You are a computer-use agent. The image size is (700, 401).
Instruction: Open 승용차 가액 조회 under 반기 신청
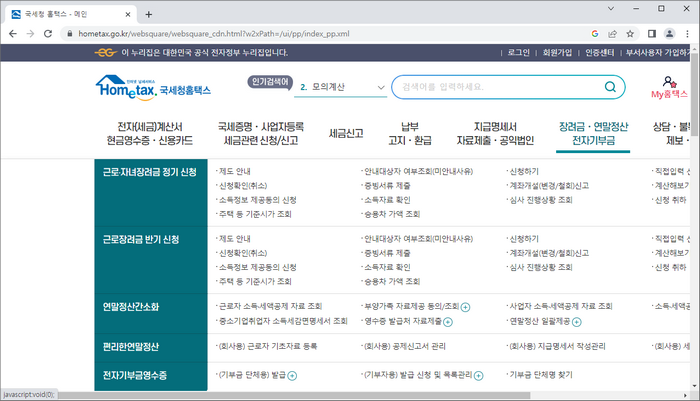point(392,282)
